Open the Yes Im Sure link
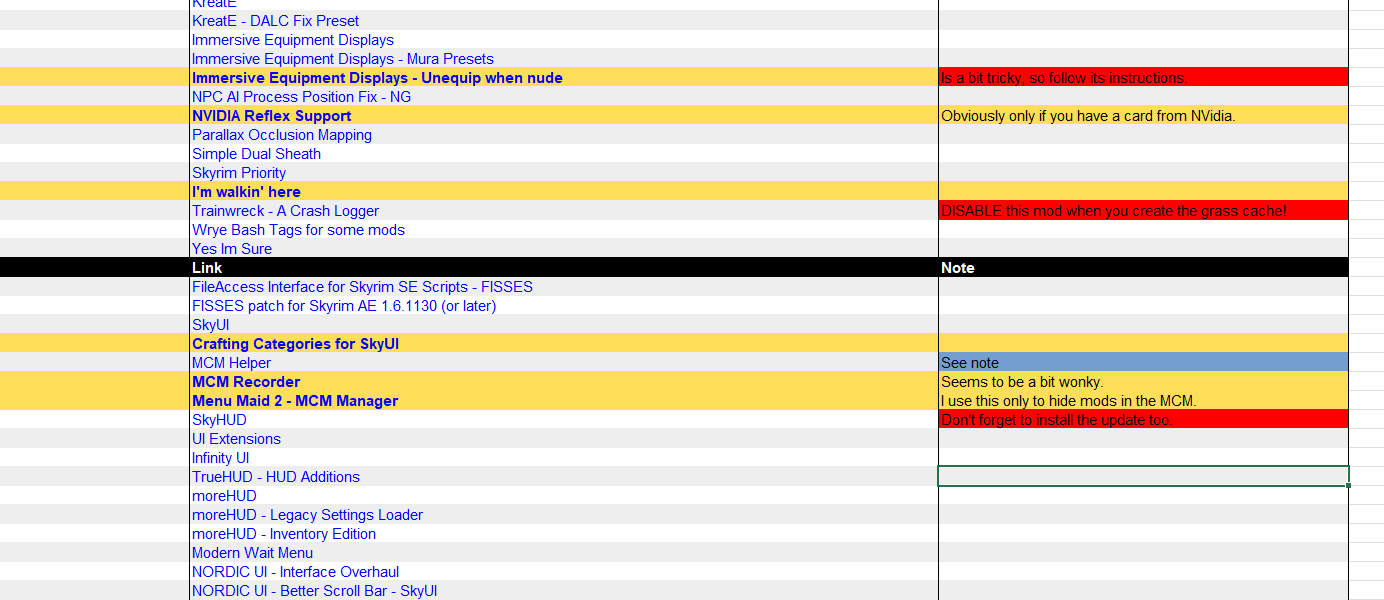Image resolution: width=1384 pixels, height=600 pixels. pyautogui.click(x=232, y=249)
